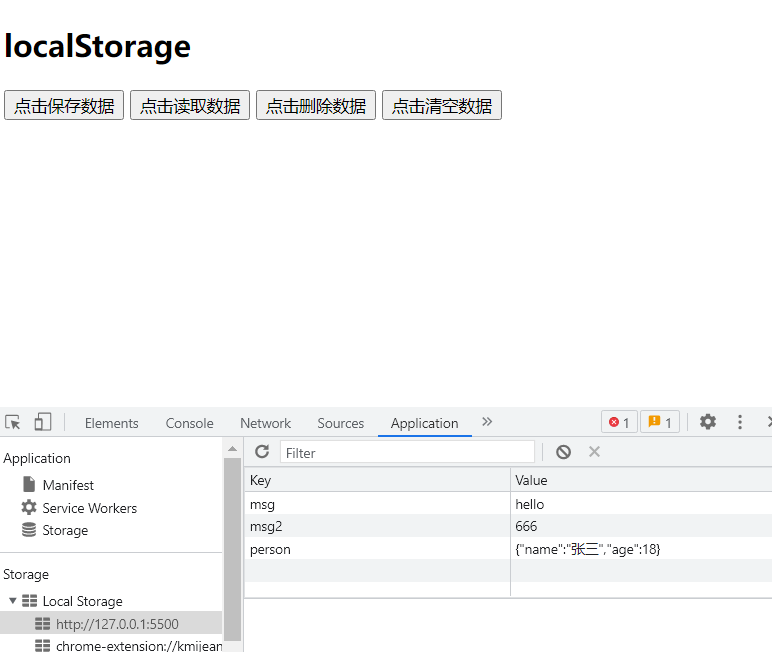772x652 pixels.
Task: Click the sidebar scrollbar up arrow
Action: click(x=232, y=449)
